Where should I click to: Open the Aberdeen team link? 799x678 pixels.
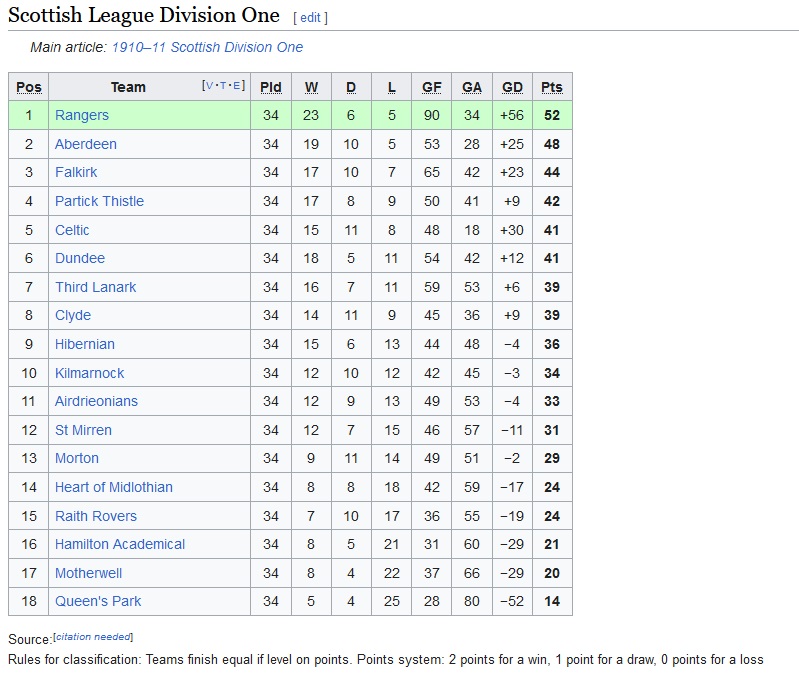pyautogui.click(x=86, y=144)
